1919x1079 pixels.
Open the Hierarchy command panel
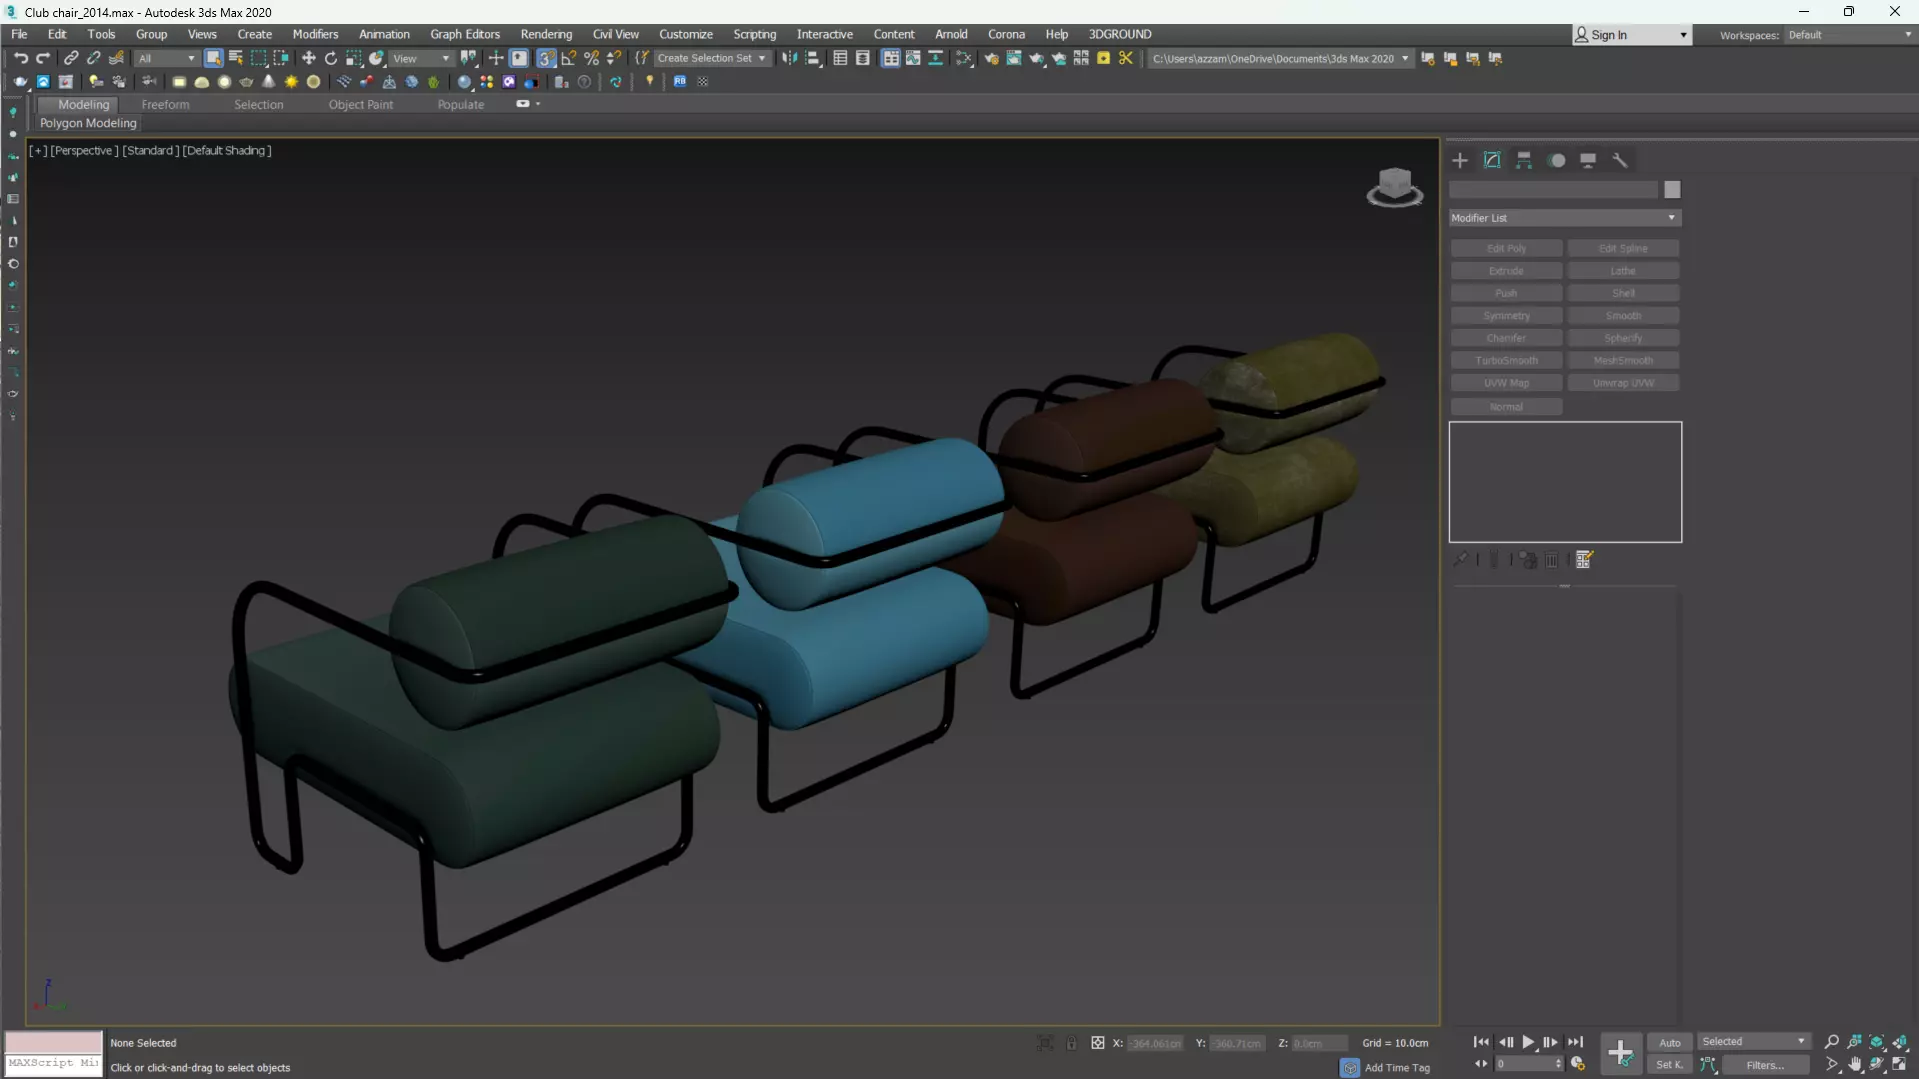coord(1524,160)
